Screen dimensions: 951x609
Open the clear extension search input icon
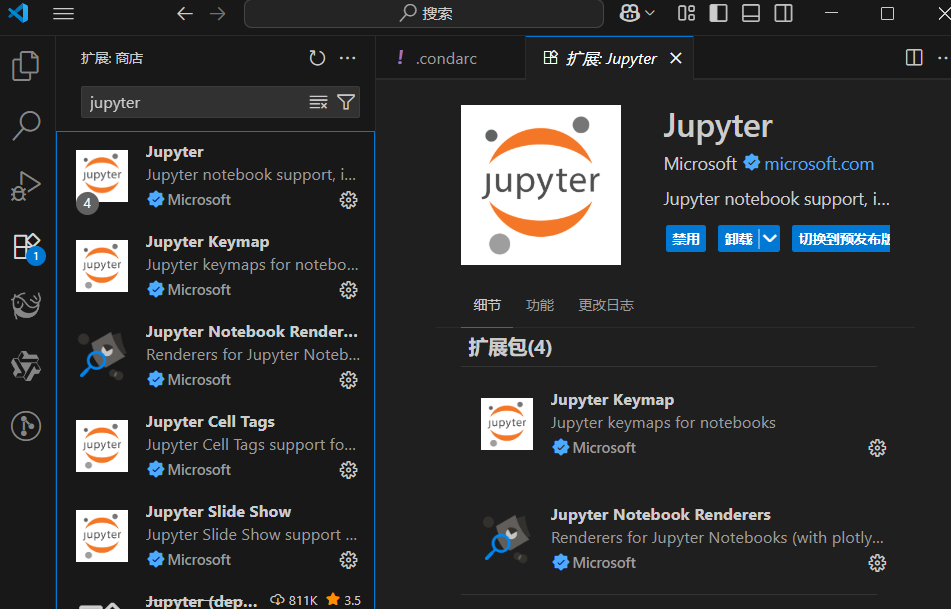point(318,101)
